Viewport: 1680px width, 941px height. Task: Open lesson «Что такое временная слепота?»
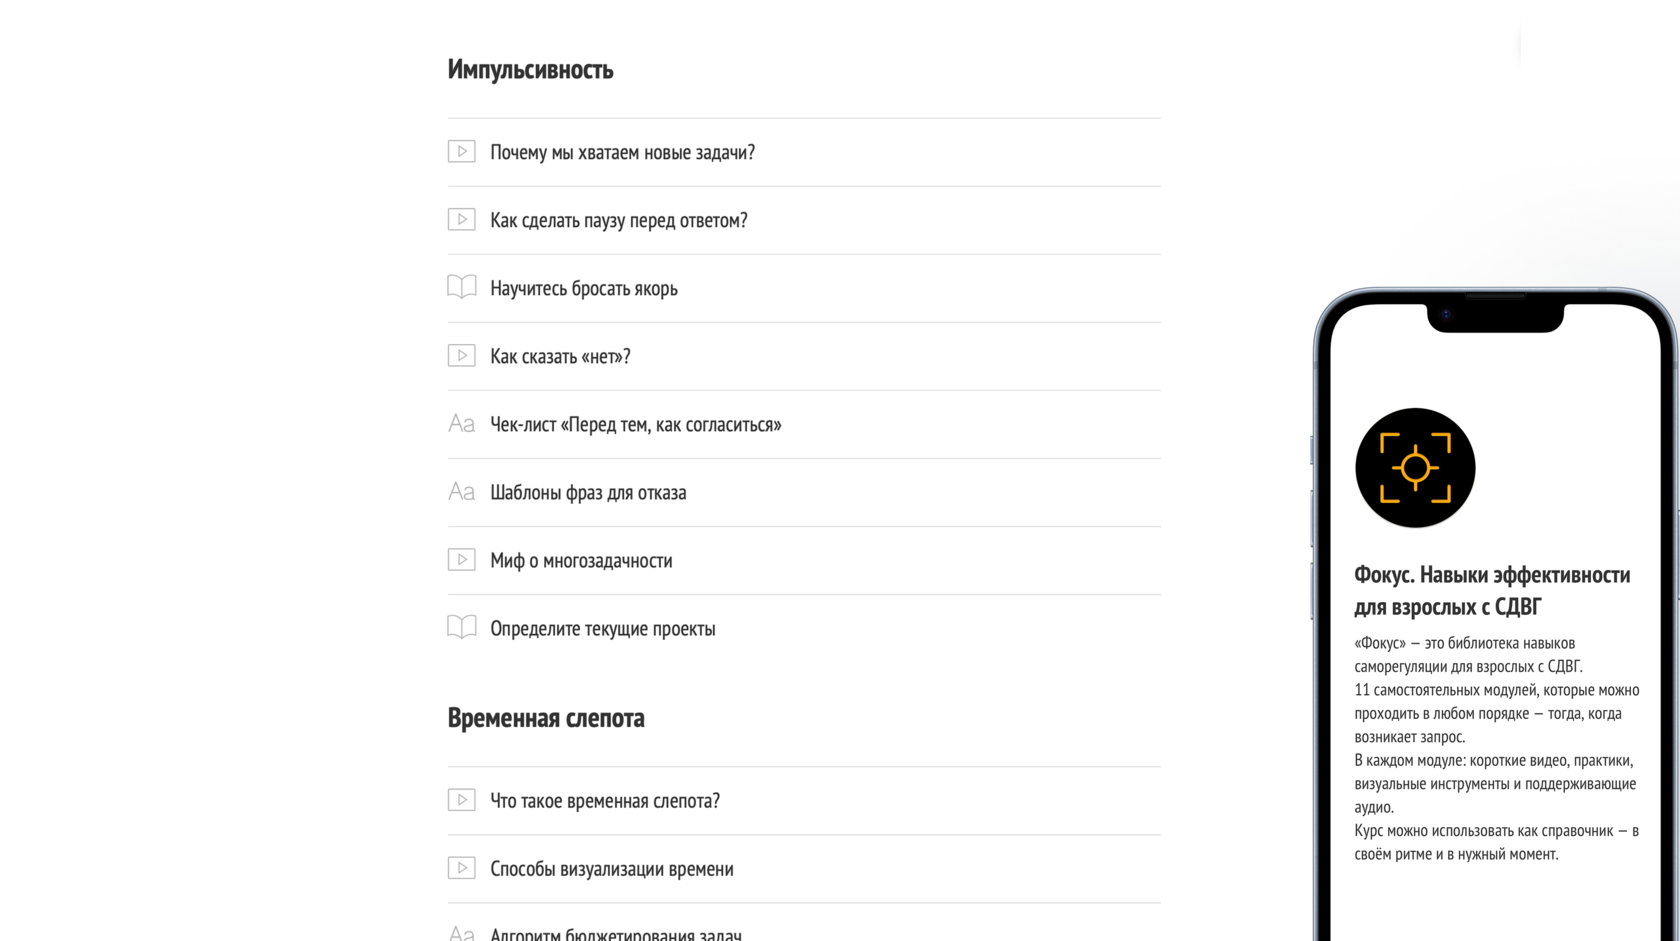point(604,800)
